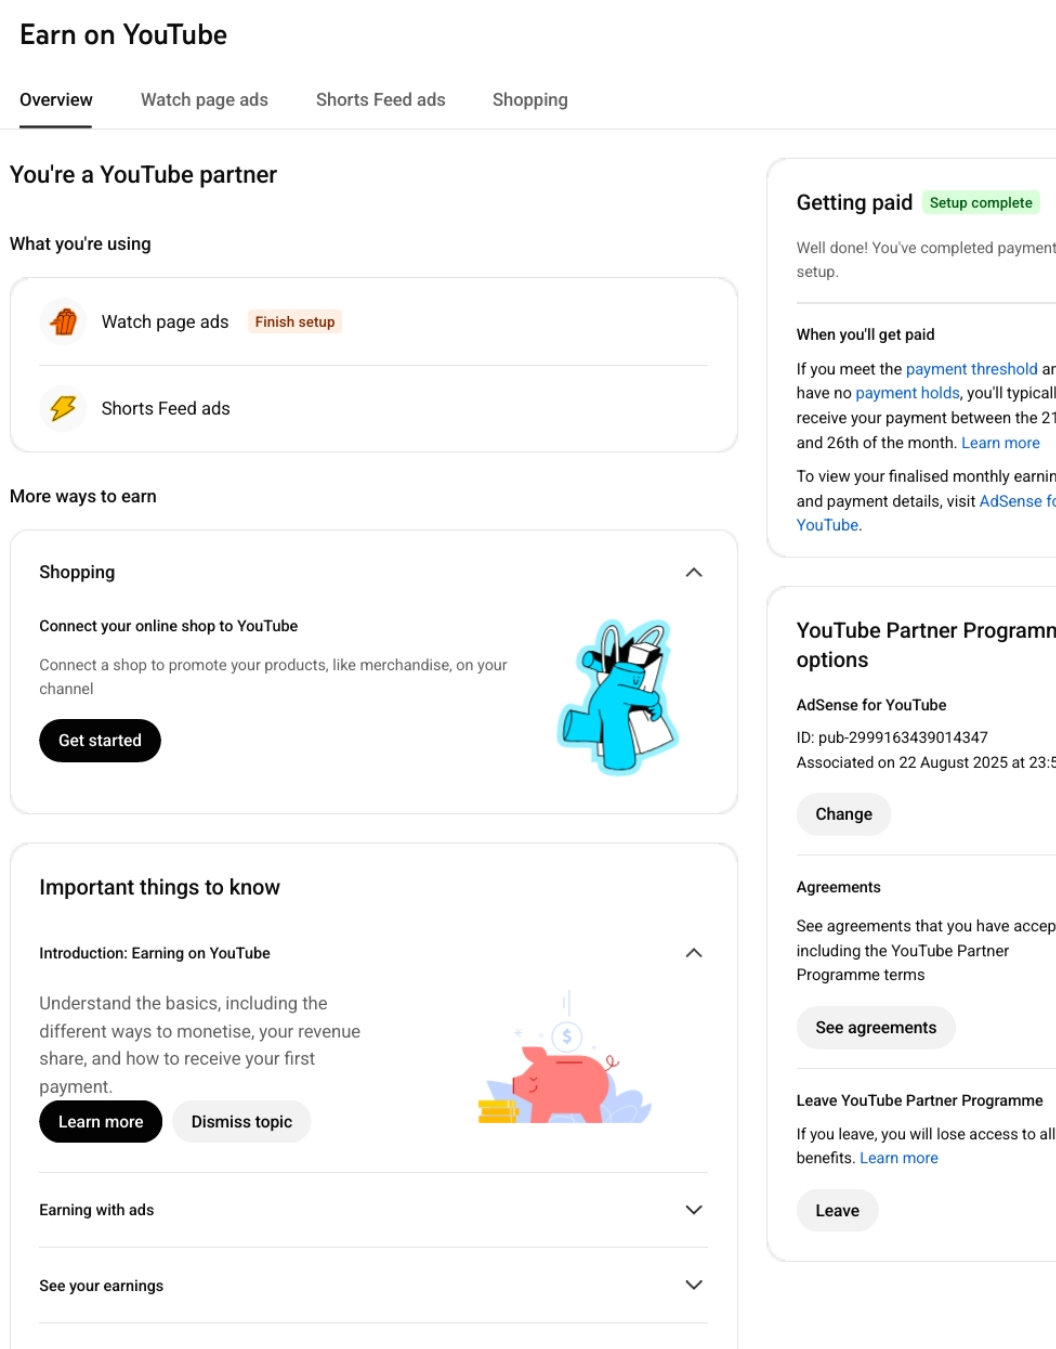Viewport: 1056px width, 1349px height.
Task: Click Learn more under Introduction topic
Action: [x=100, y=1122]
